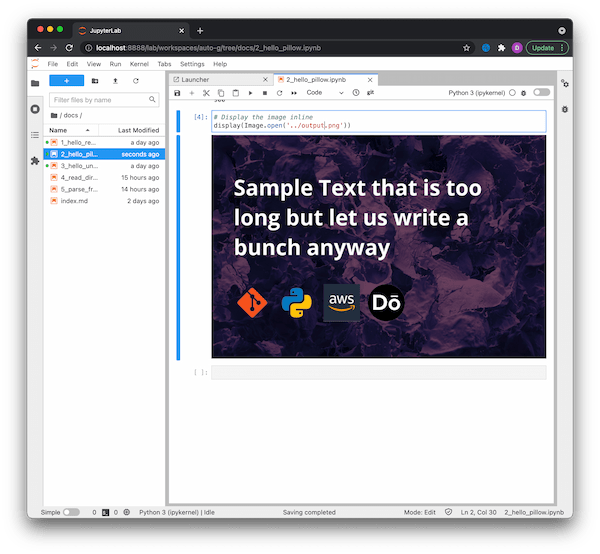This screenshot has height=554, width=600.
Task: Run the selected cell with the play button
Action: 250,93
